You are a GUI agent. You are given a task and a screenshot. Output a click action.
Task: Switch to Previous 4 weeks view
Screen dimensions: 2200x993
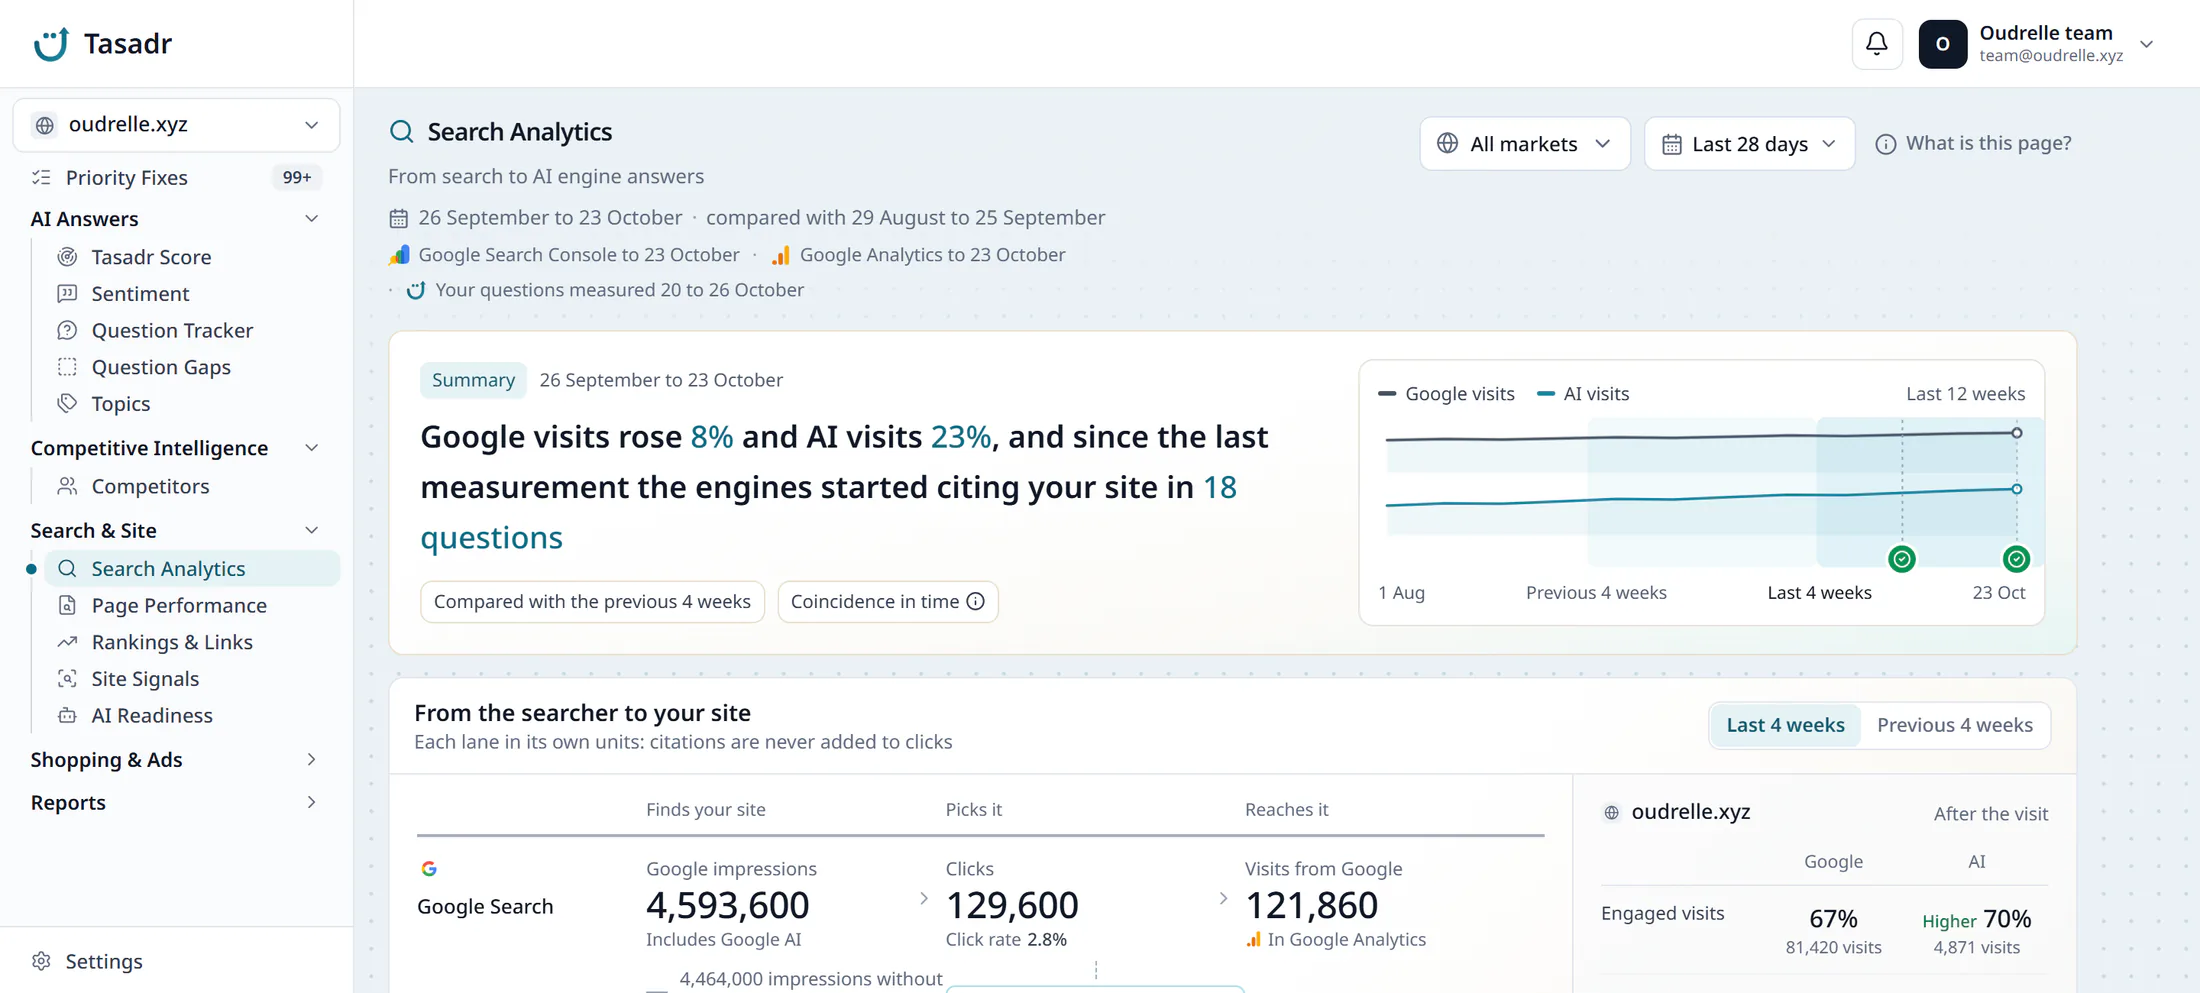1954,725
